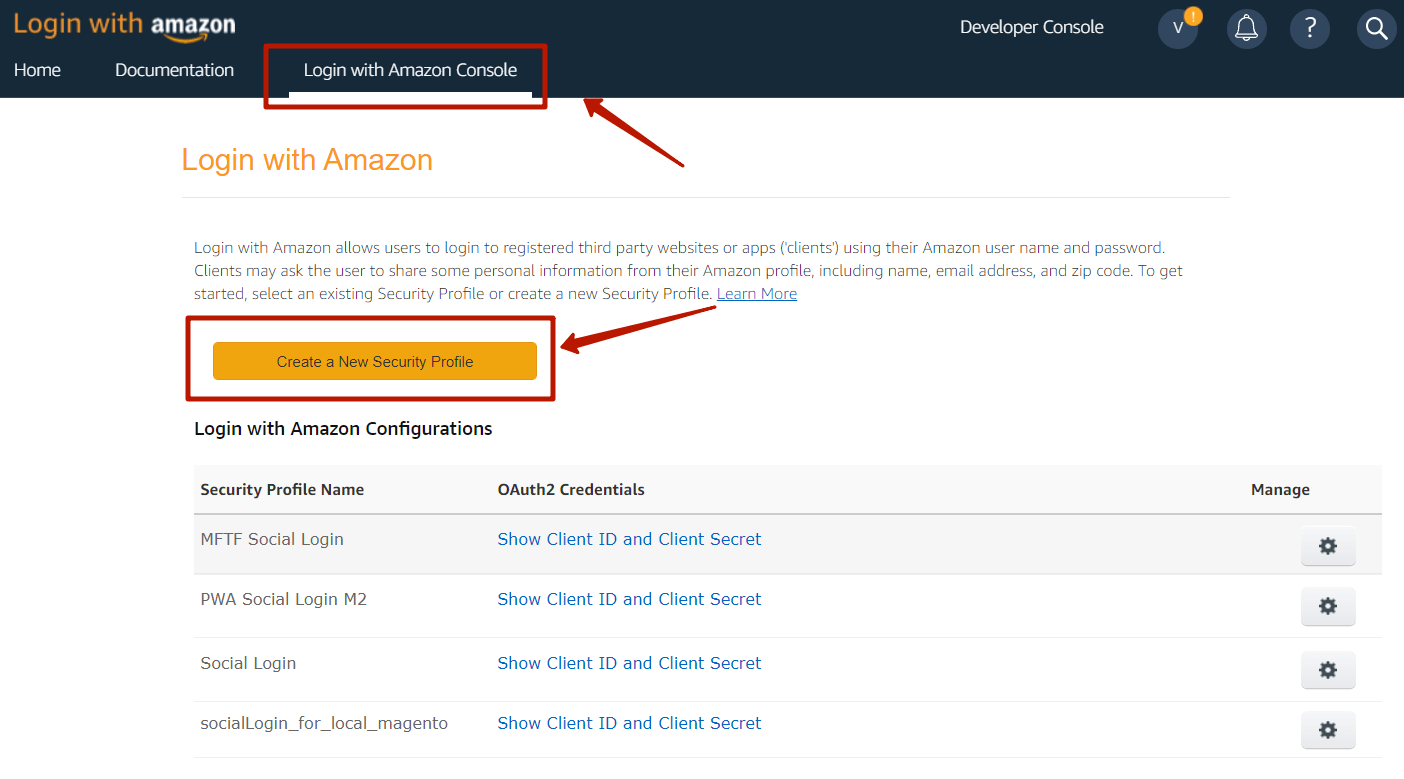1404x779 pixels.
Task: Select the MFTF Social Login profile name
Action: [272, 539]
